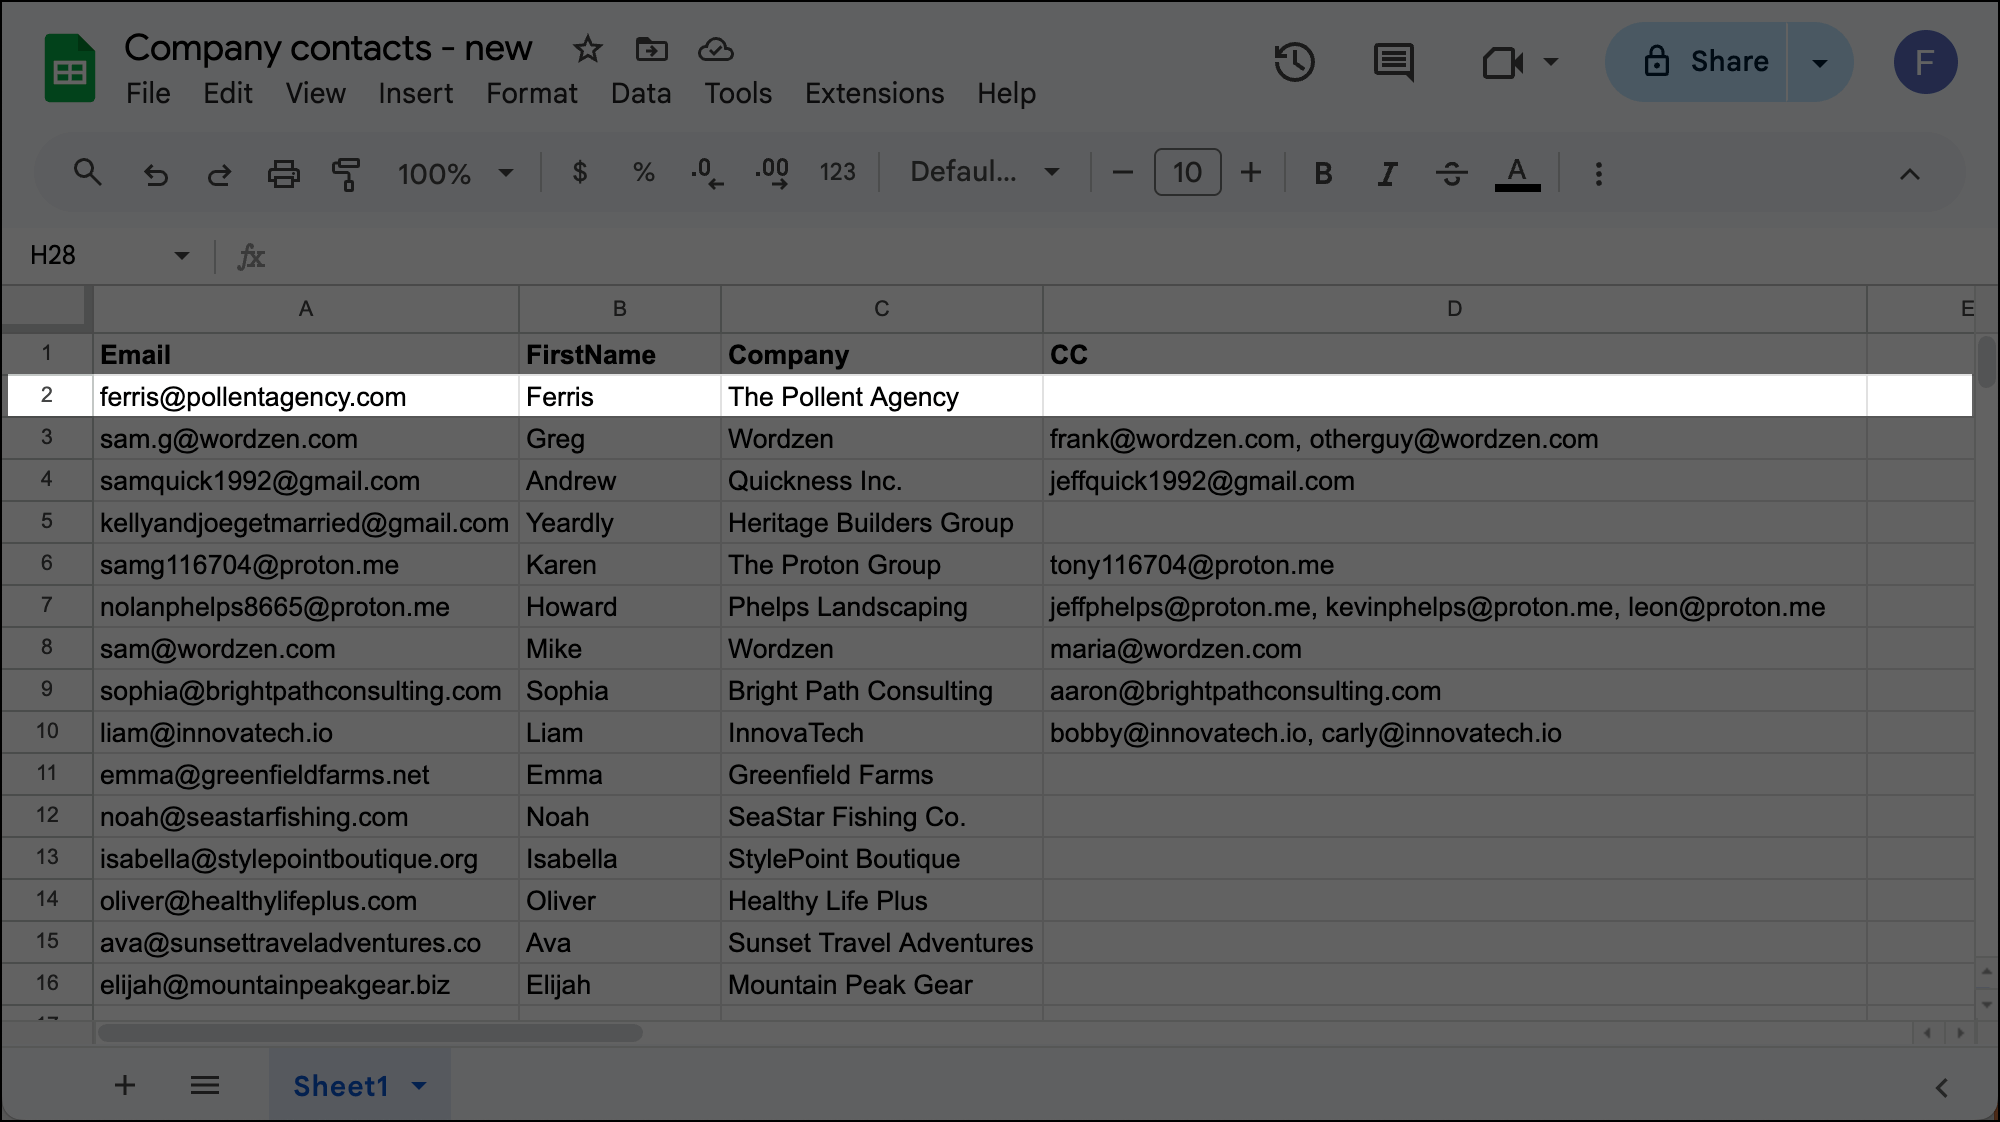2000x1122 pixels.
Task: Add a new sheet with plus button
Action: (125, 1085)
